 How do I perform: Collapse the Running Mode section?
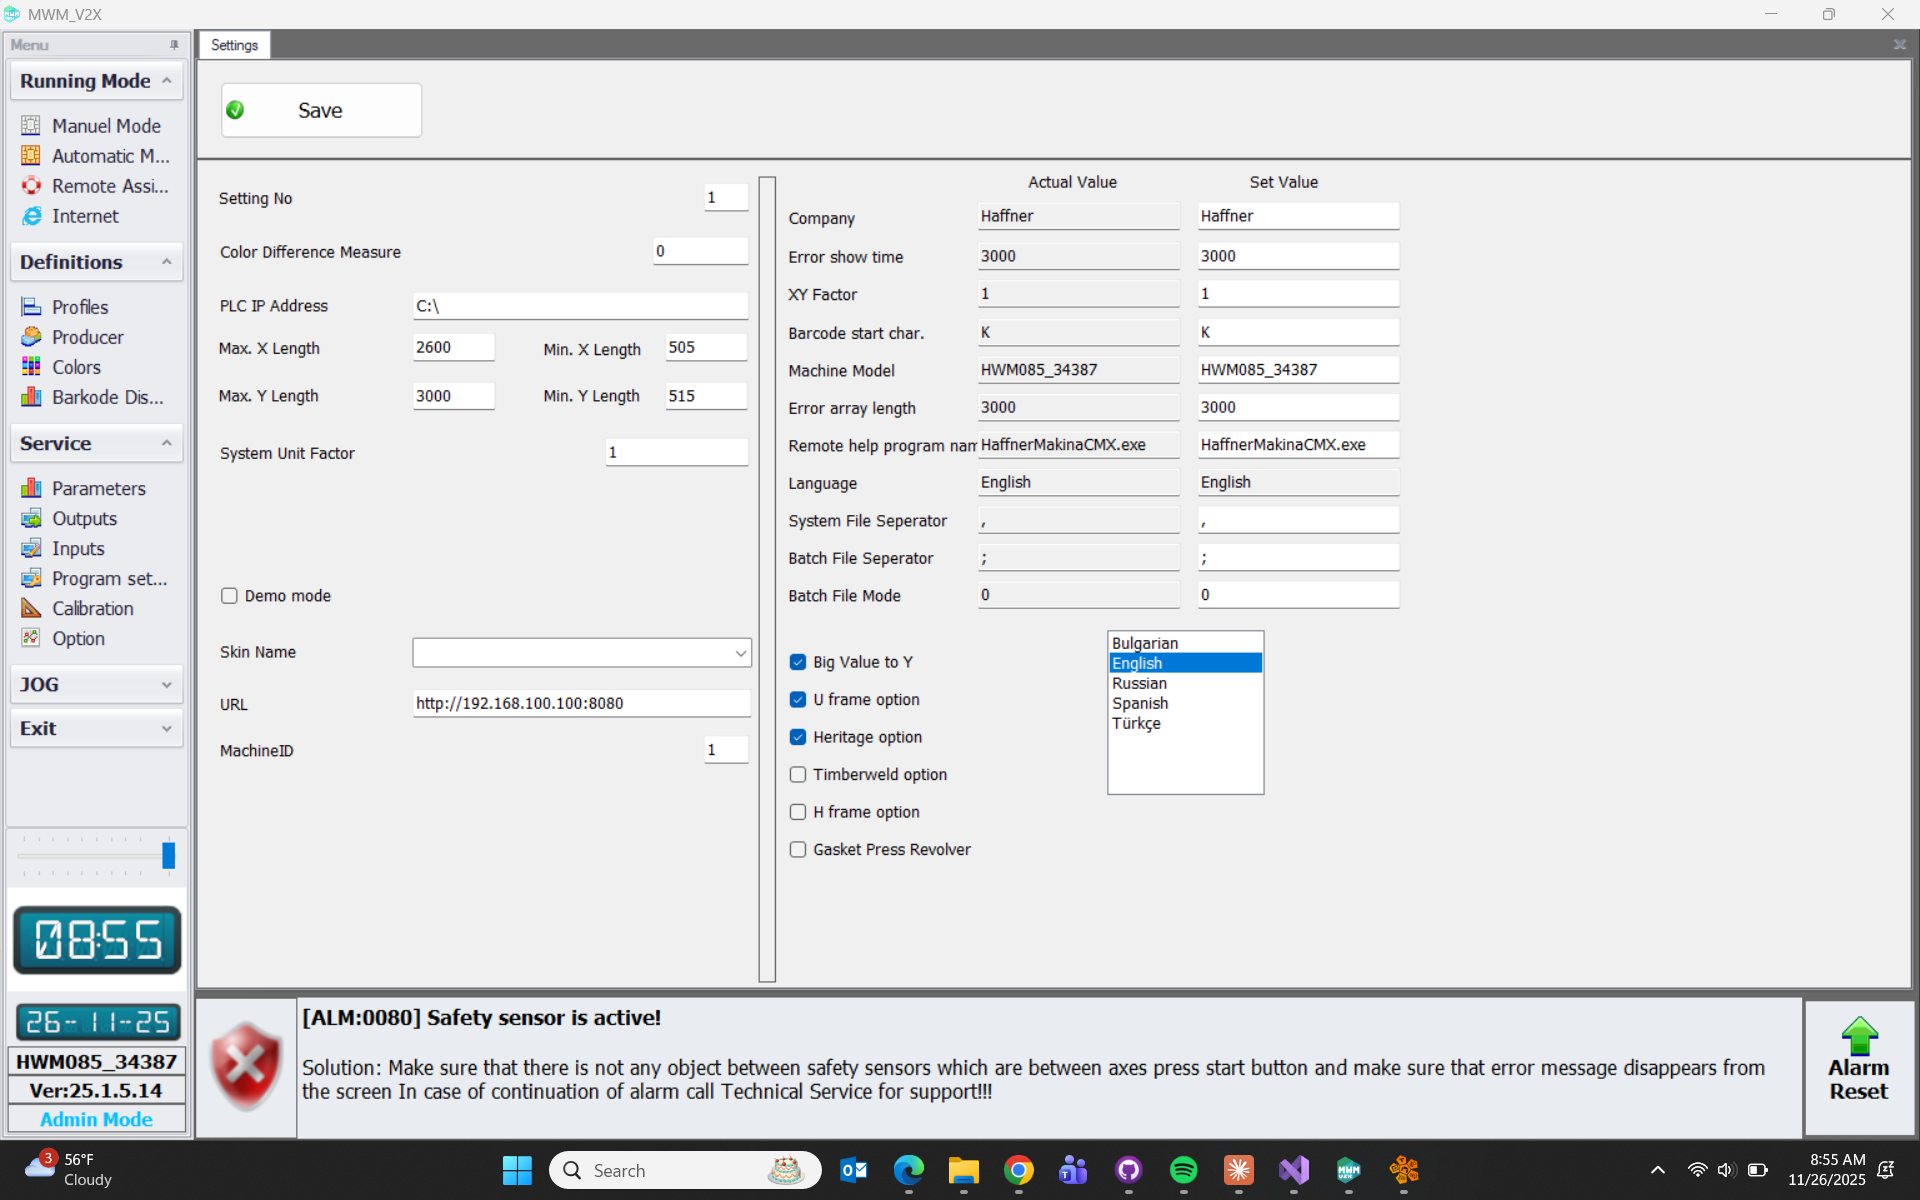(x=166, y=81)
